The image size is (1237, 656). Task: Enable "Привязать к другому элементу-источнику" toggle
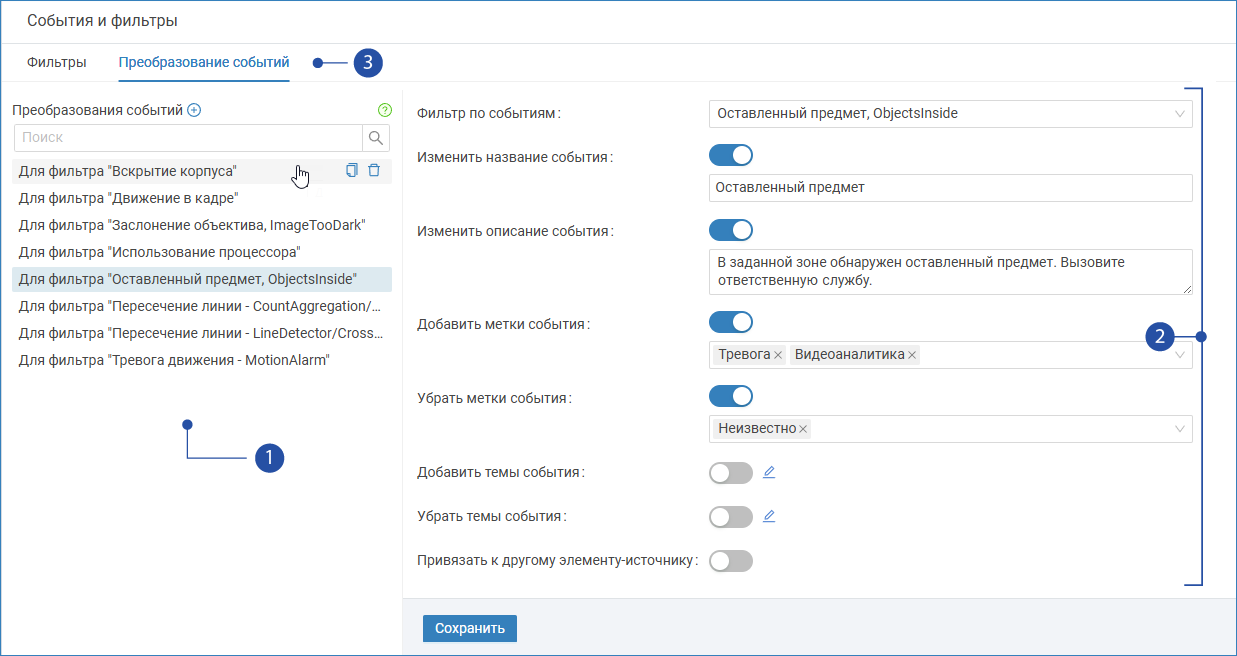[x=730, y=561]
